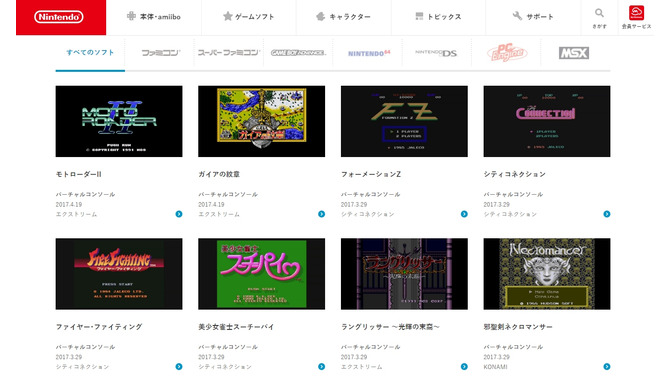Image resolution: width=670 pixels, height=377 pixels.
Task: Open the City Connection thumbnail
Action: tap(547, 121)
